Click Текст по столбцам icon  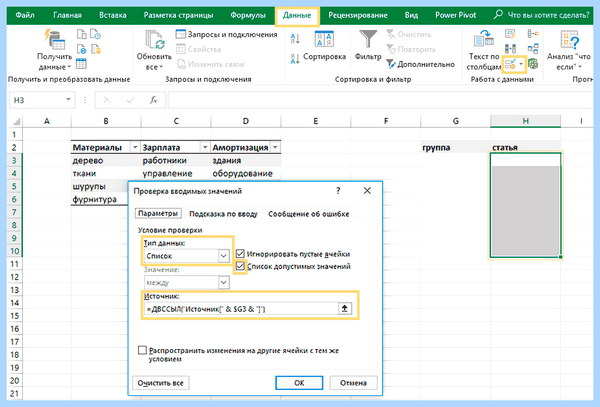[484, 39]
